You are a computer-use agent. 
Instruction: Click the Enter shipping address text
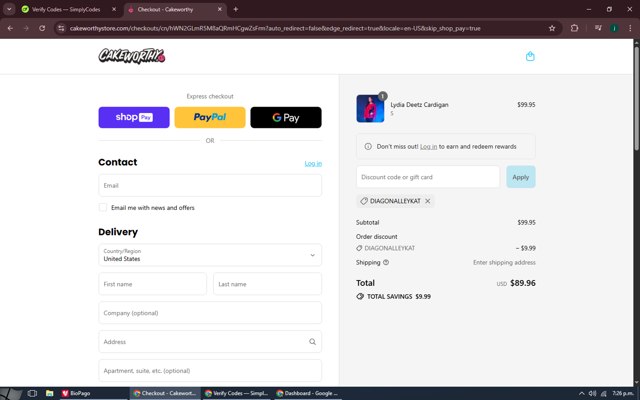coord(504,262)
